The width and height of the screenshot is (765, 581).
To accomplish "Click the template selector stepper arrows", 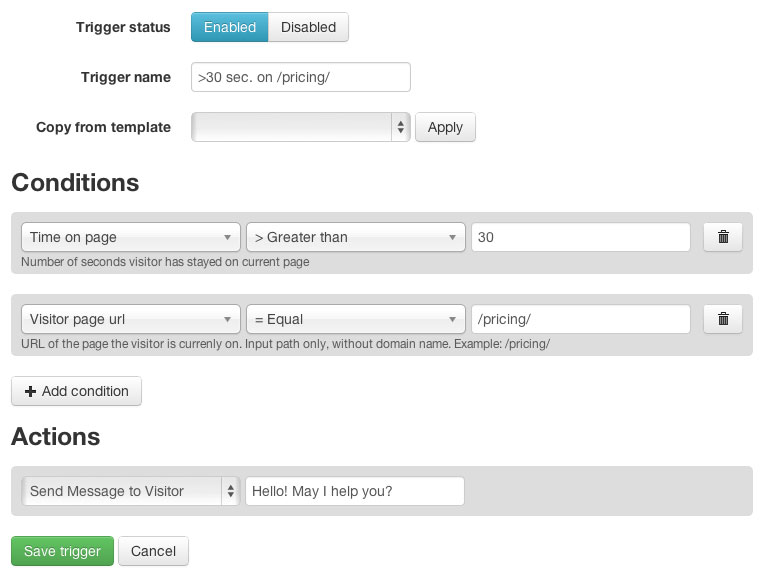I will point(401,127).
